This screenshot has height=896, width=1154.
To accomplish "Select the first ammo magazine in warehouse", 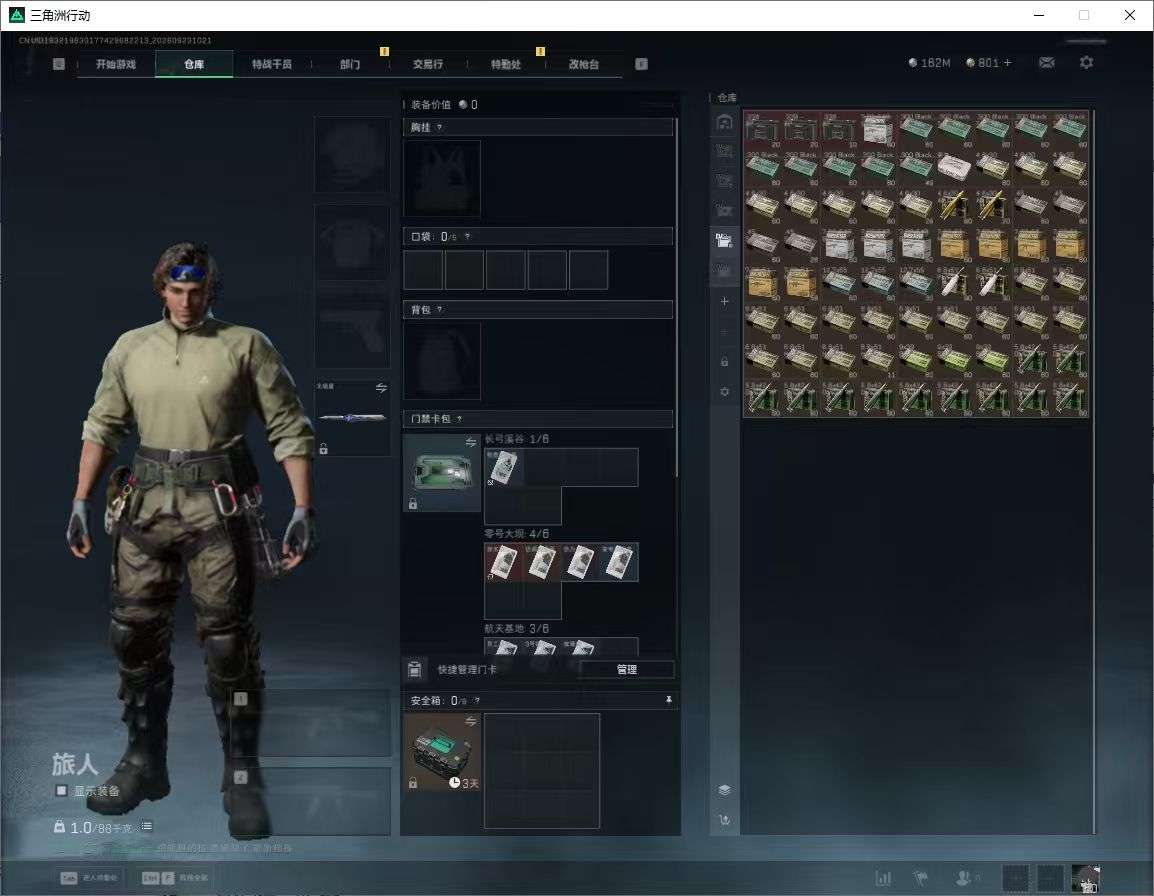I will 762,130.
